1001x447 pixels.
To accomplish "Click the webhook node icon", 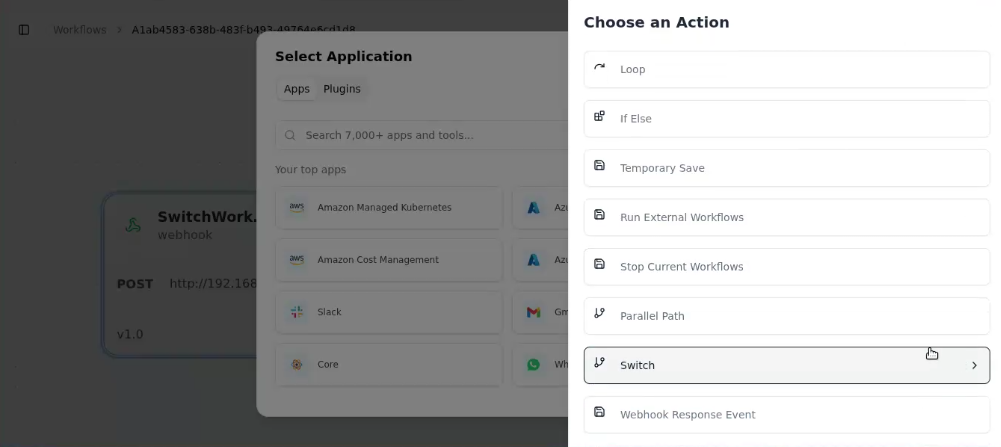I will coord(133,225).
